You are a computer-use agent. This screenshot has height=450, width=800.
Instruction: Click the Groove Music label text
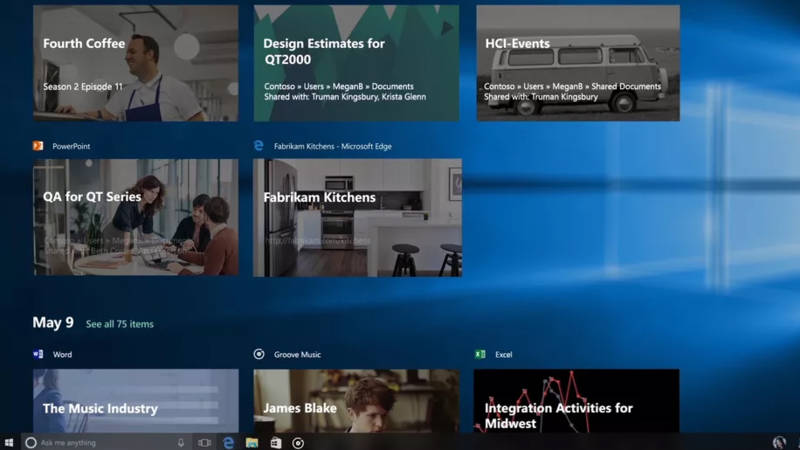click(297, 355)
